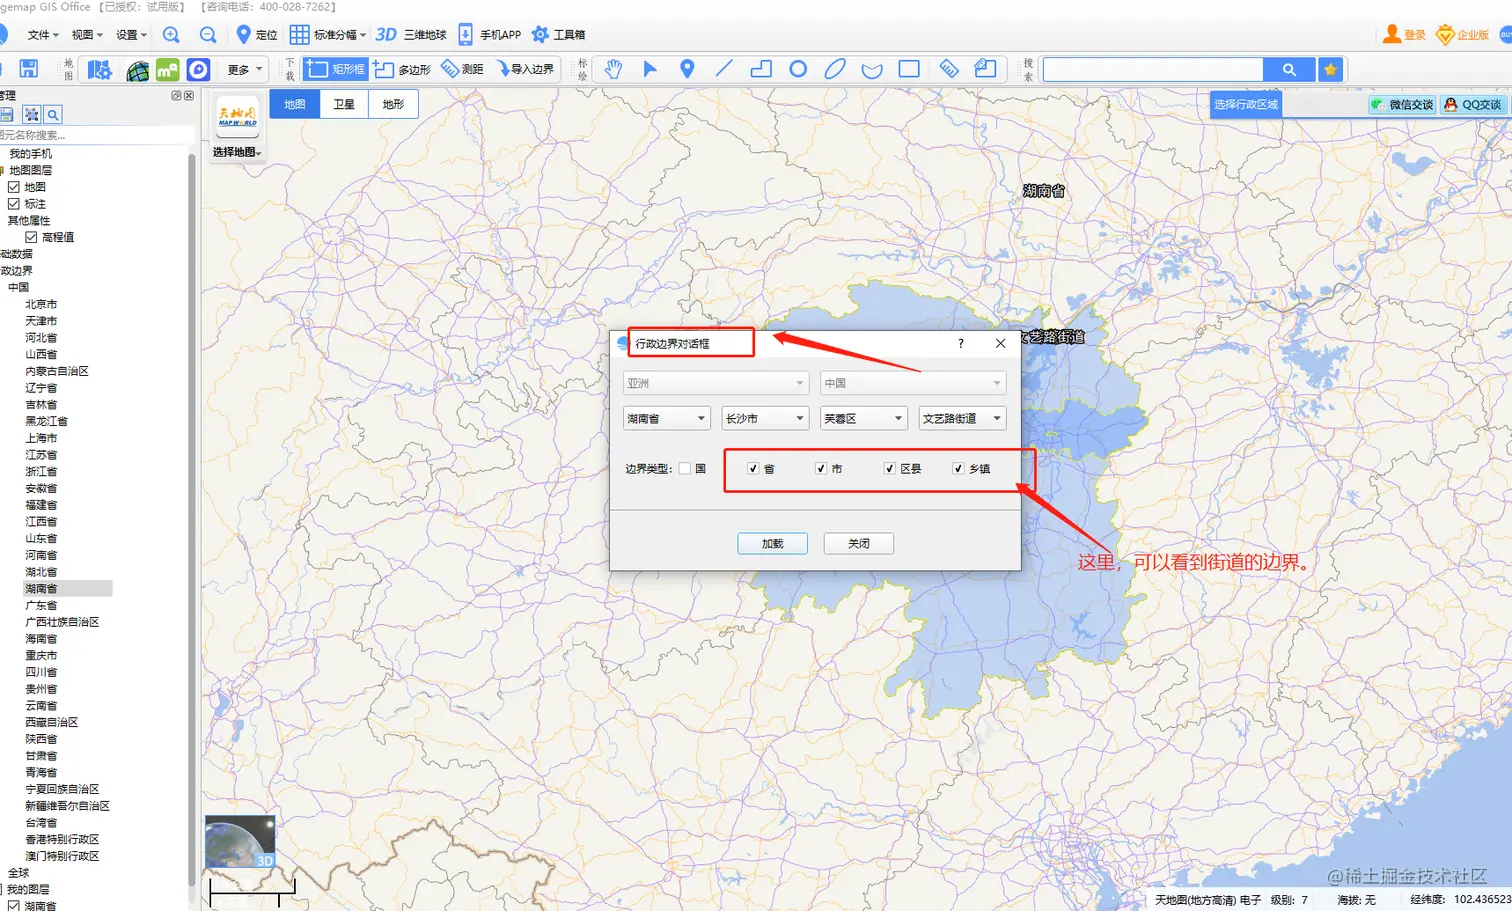The width and height of the screenshot is (1512, 911).
Task: Toggle the 地图 layer checkbox
Action: 14,187
